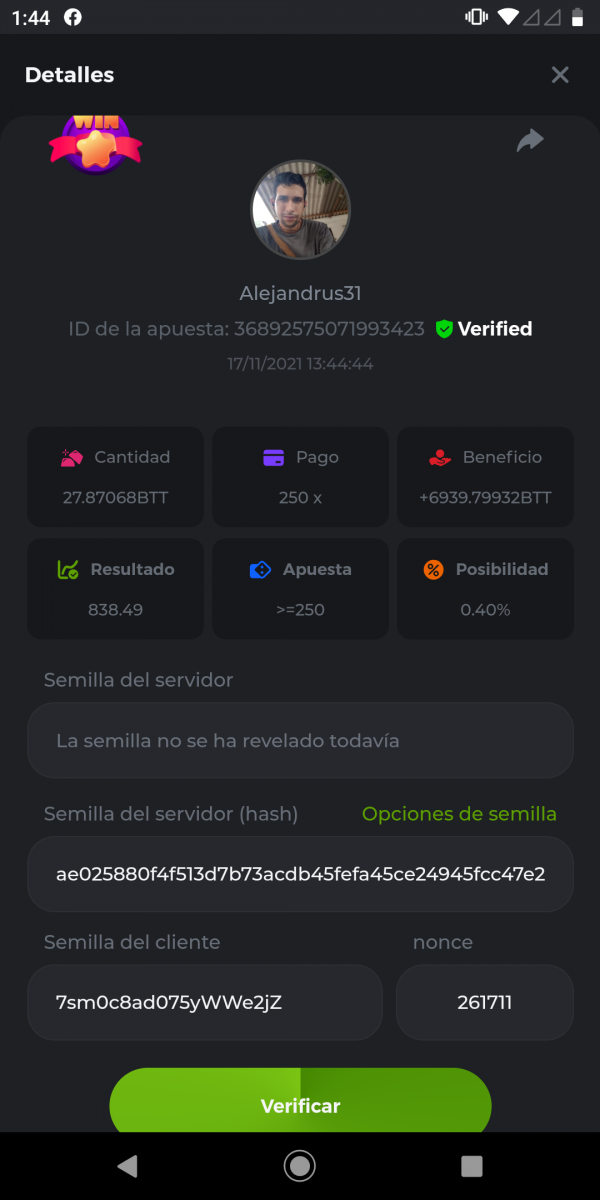
Task: Tap the username Alejandrus31
Action: pyautogui.click(x=300, y=294)
